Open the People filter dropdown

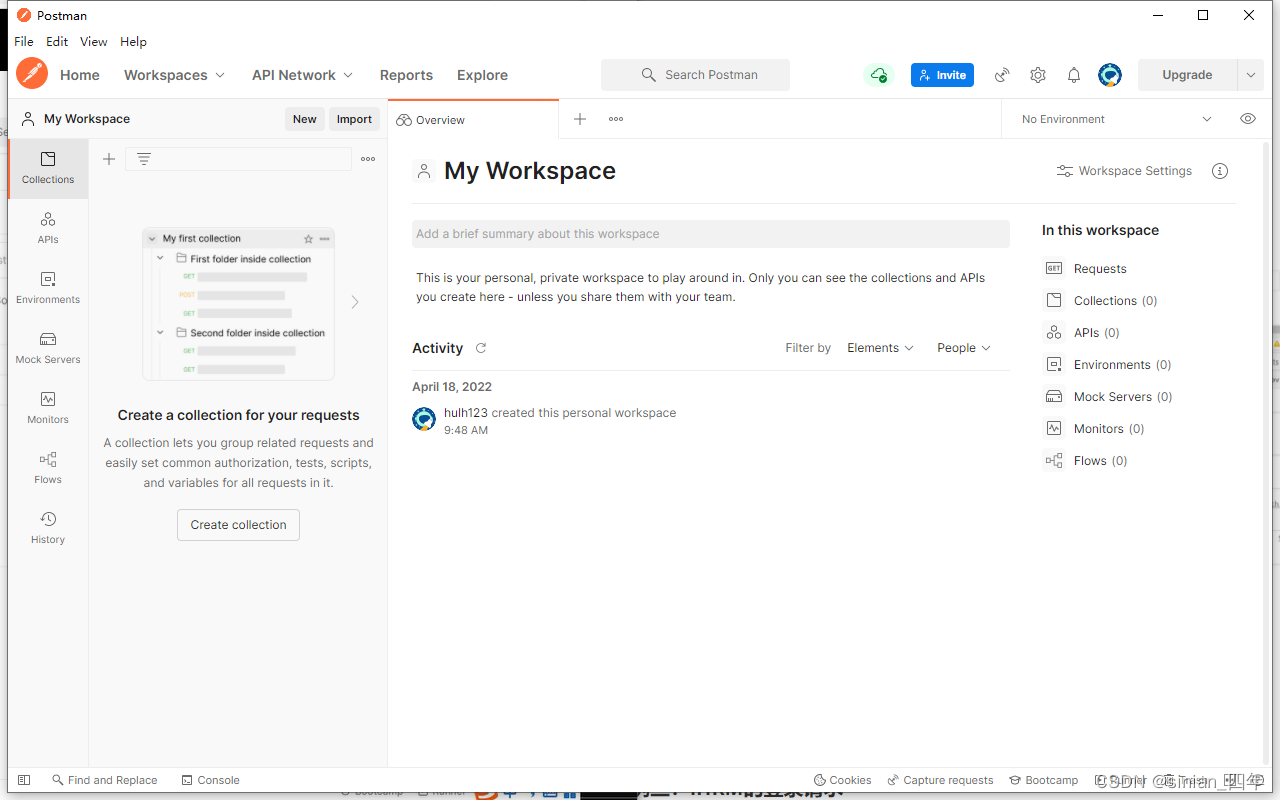pos(964,348)
